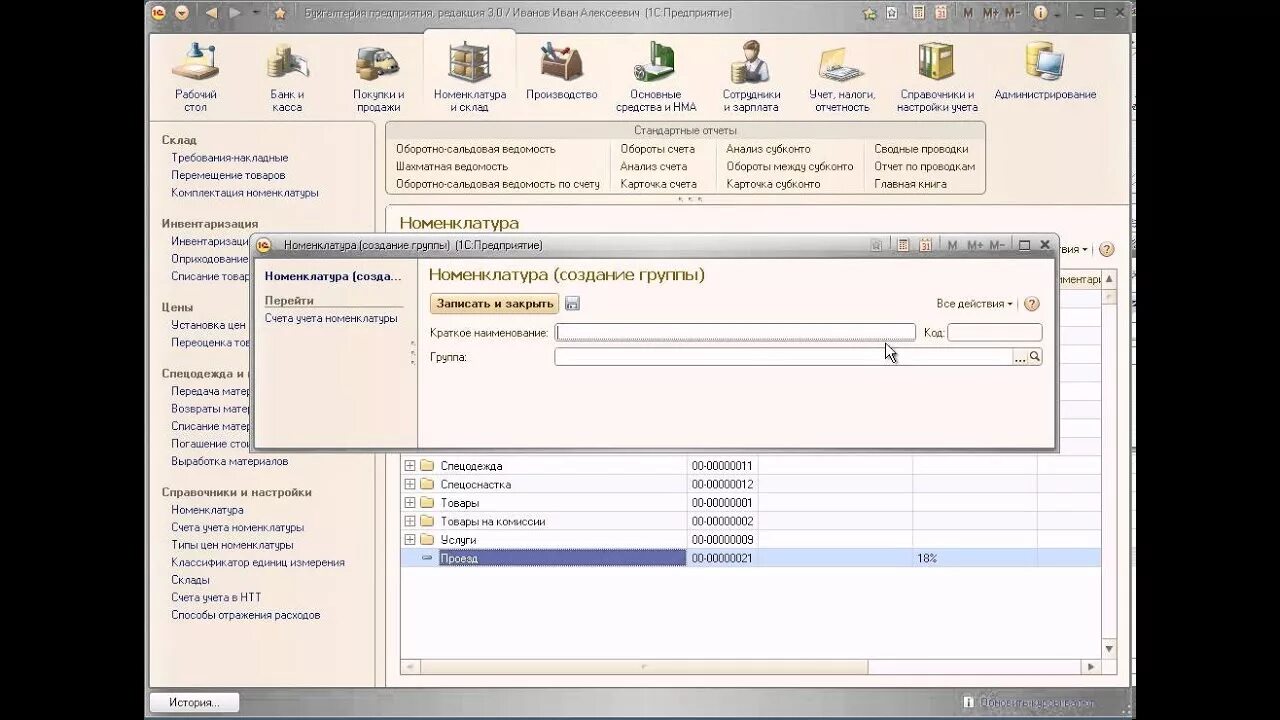
Task: Expand the Товары на комиссии folder
Action: [x=410, y=521]
